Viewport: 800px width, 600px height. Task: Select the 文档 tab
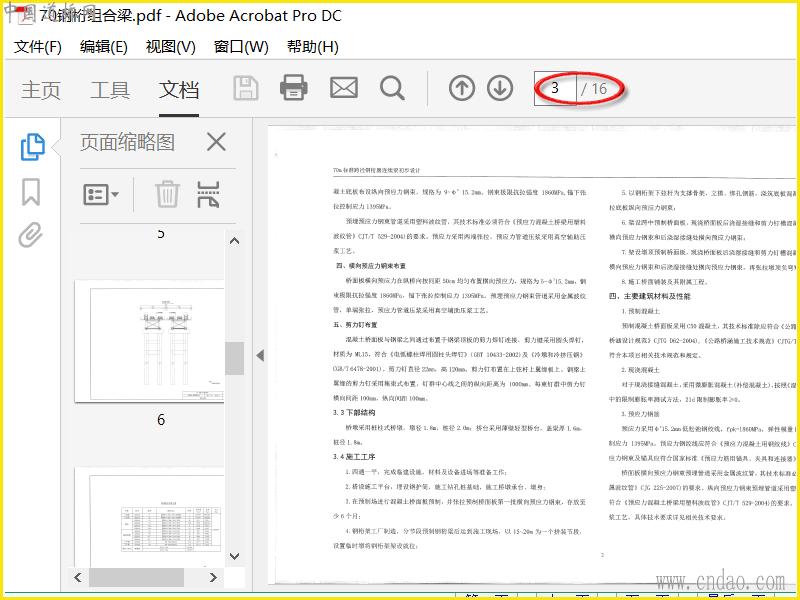(179, 90)
